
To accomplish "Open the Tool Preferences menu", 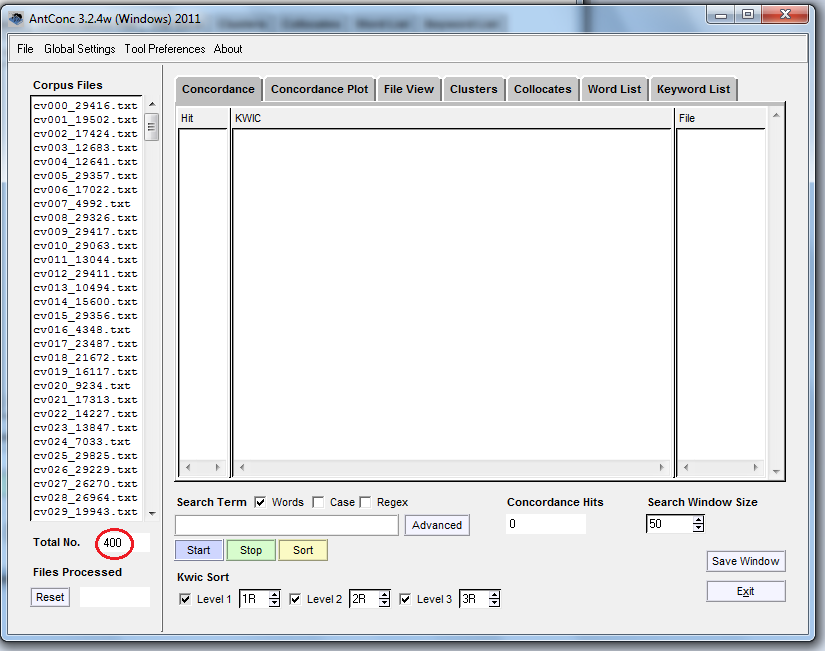I will 164,49.
